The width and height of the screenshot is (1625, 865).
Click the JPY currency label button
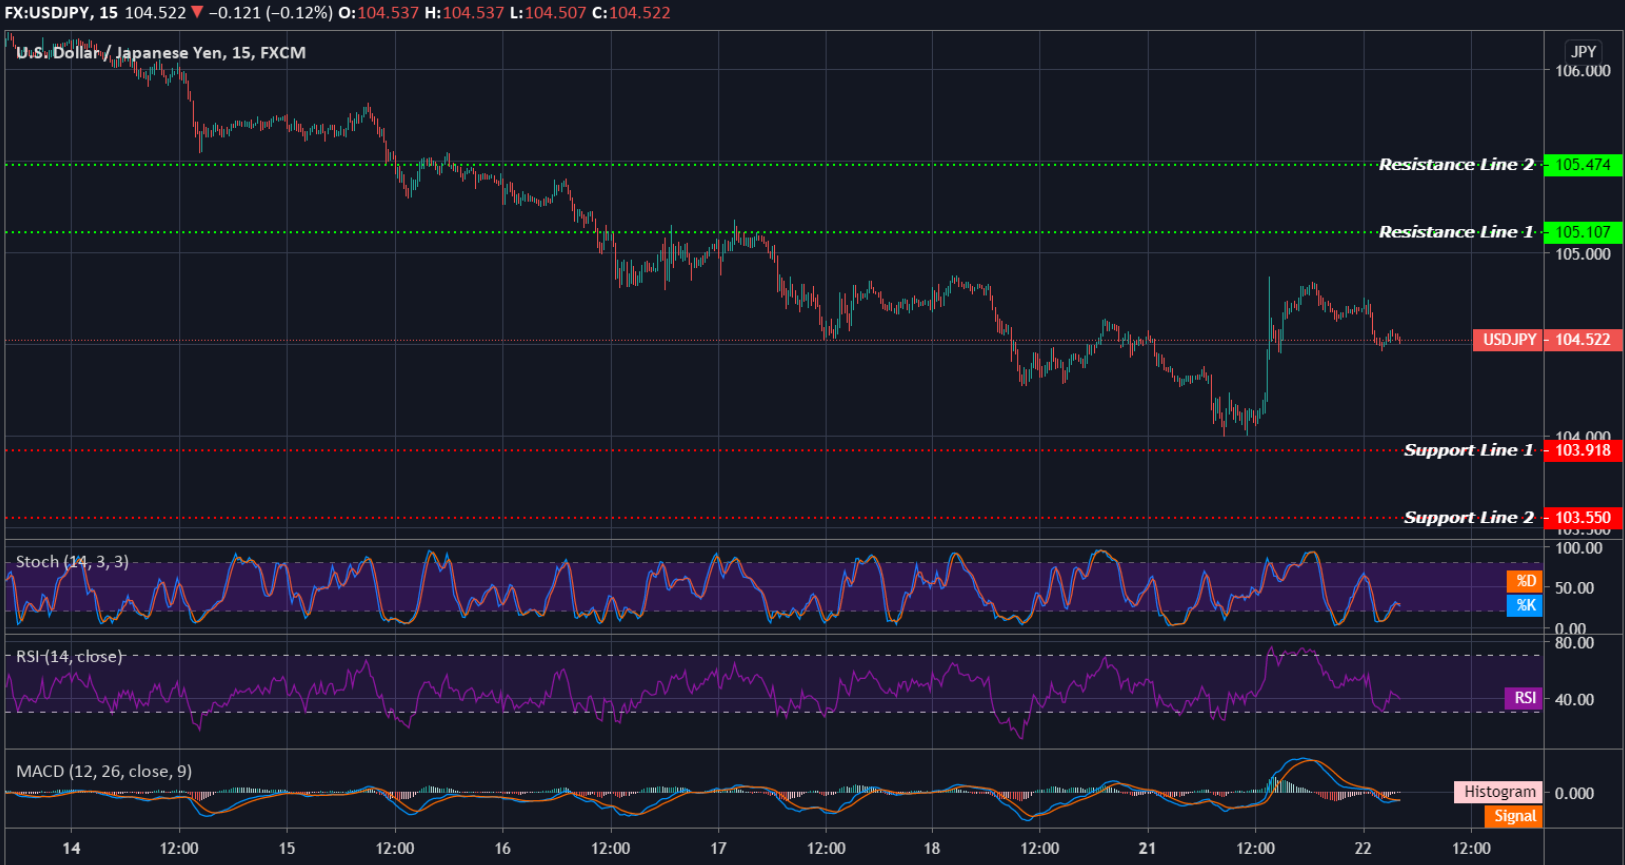[x=1583, y=51]
